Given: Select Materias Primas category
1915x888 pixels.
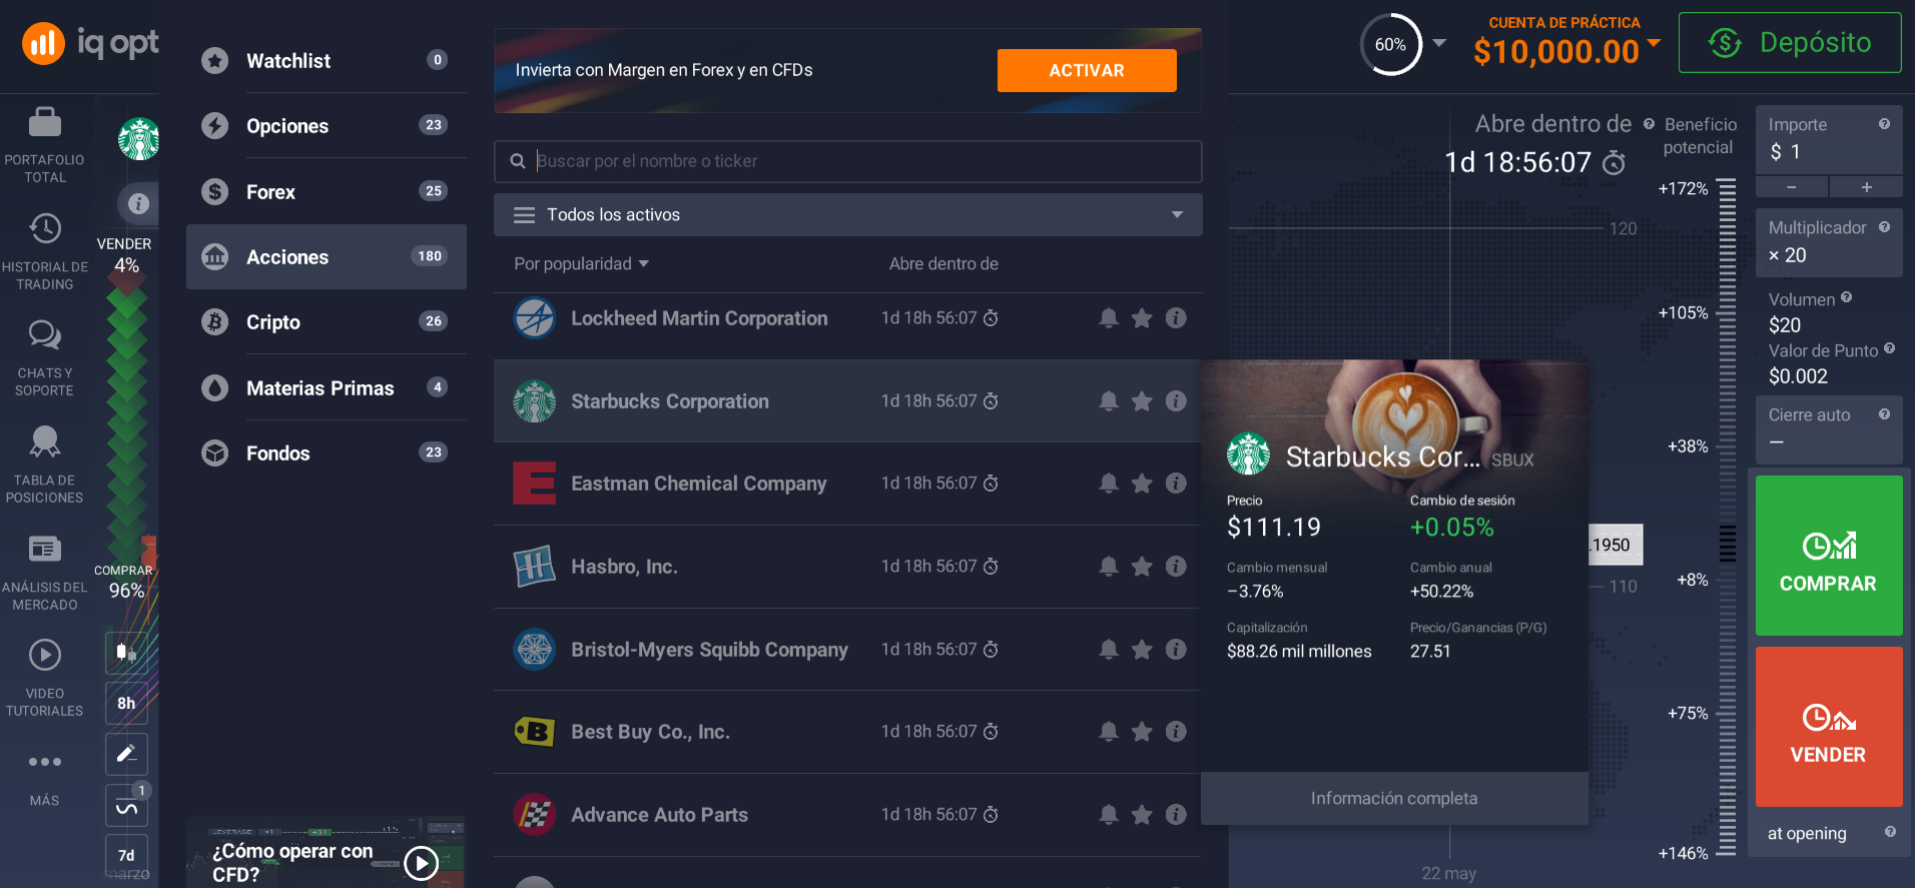Looking at the screenshot, I should pos(326,388).
